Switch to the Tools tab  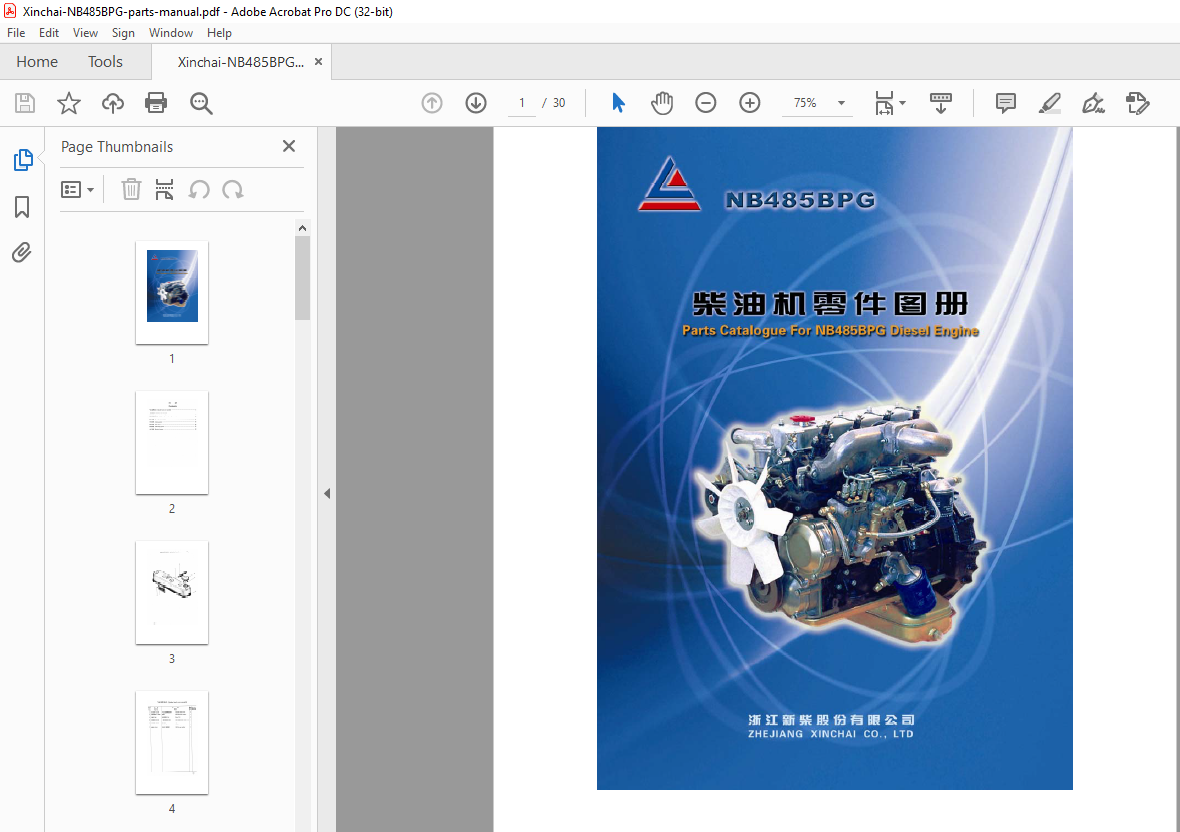[x=105, y=62]
